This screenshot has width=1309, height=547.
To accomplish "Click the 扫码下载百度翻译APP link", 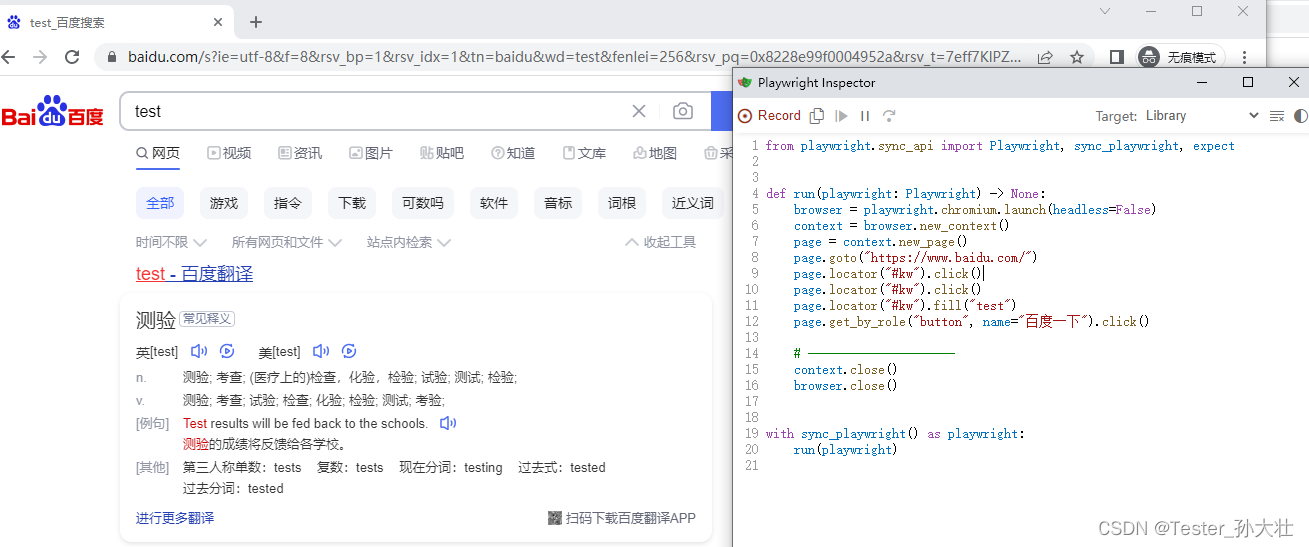I will tap(622, 518).
